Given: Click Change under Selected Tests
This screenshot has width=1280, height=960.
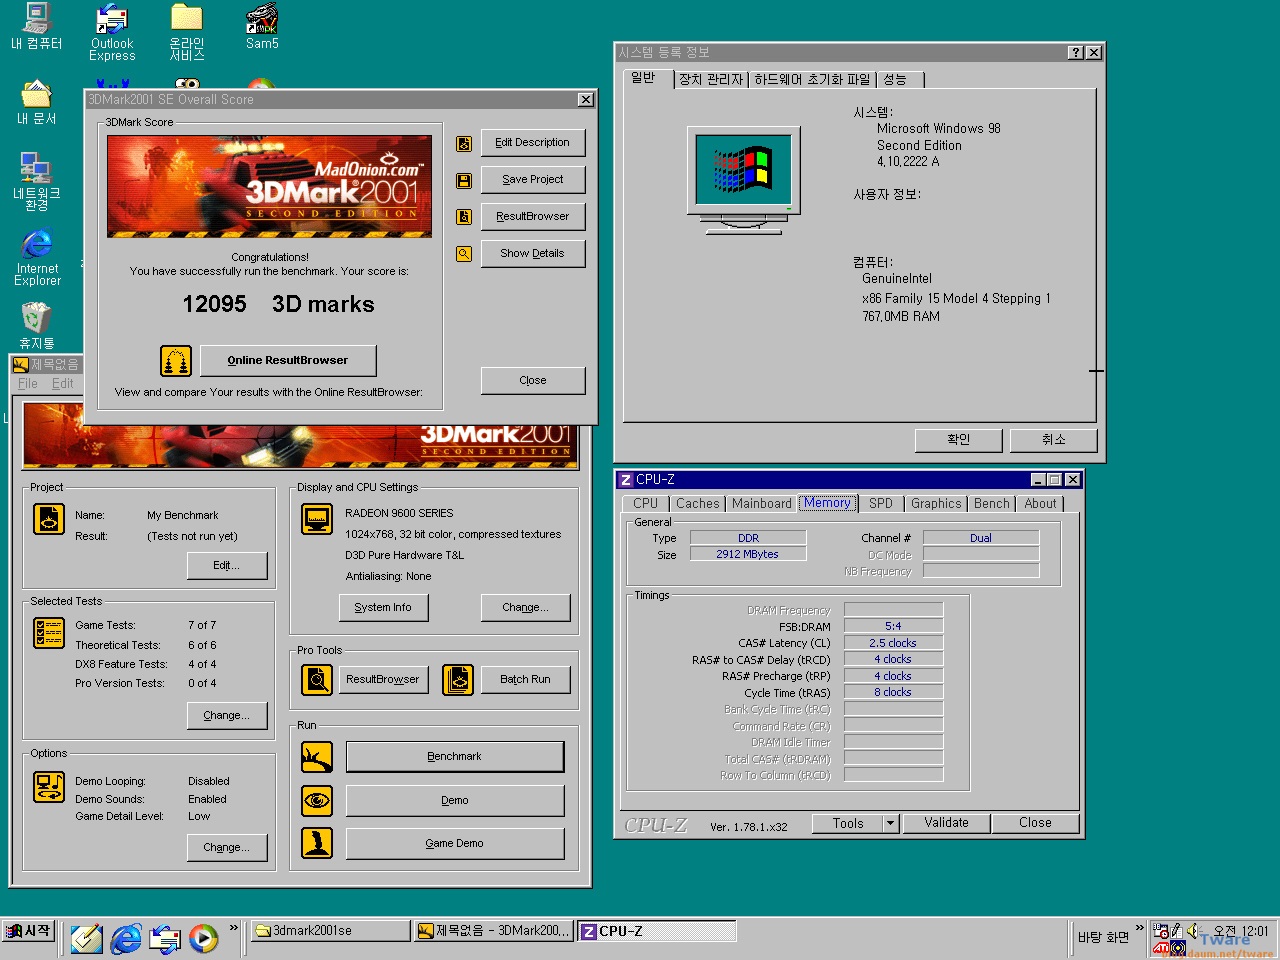Looking at the screenshot, I should tap(227, 716).
